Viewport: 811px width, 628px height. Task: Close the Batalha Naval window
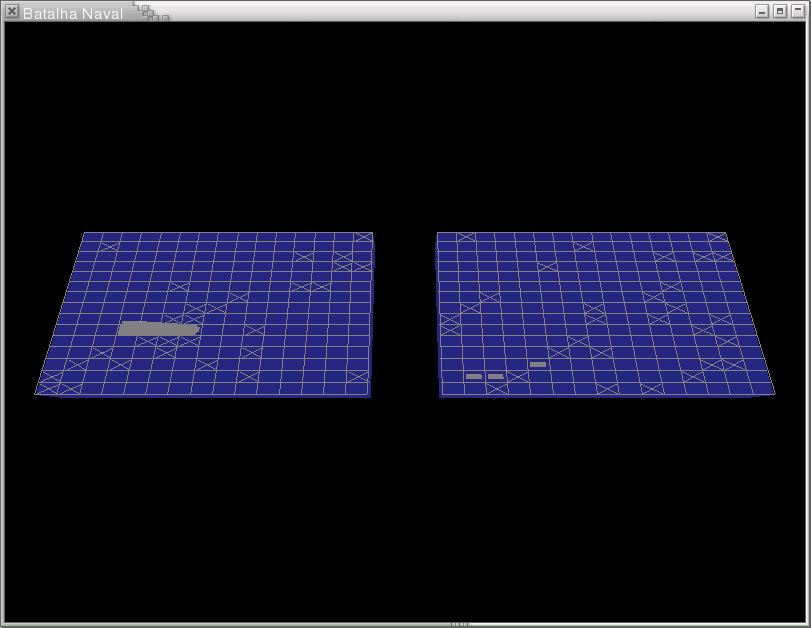(x=11, y=11)
